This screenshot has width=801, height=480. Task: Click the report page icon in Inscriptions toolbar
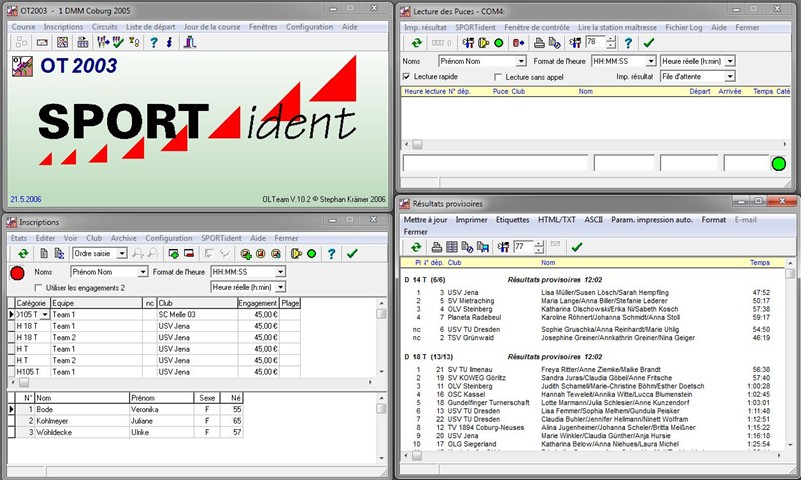coord(44,253)
